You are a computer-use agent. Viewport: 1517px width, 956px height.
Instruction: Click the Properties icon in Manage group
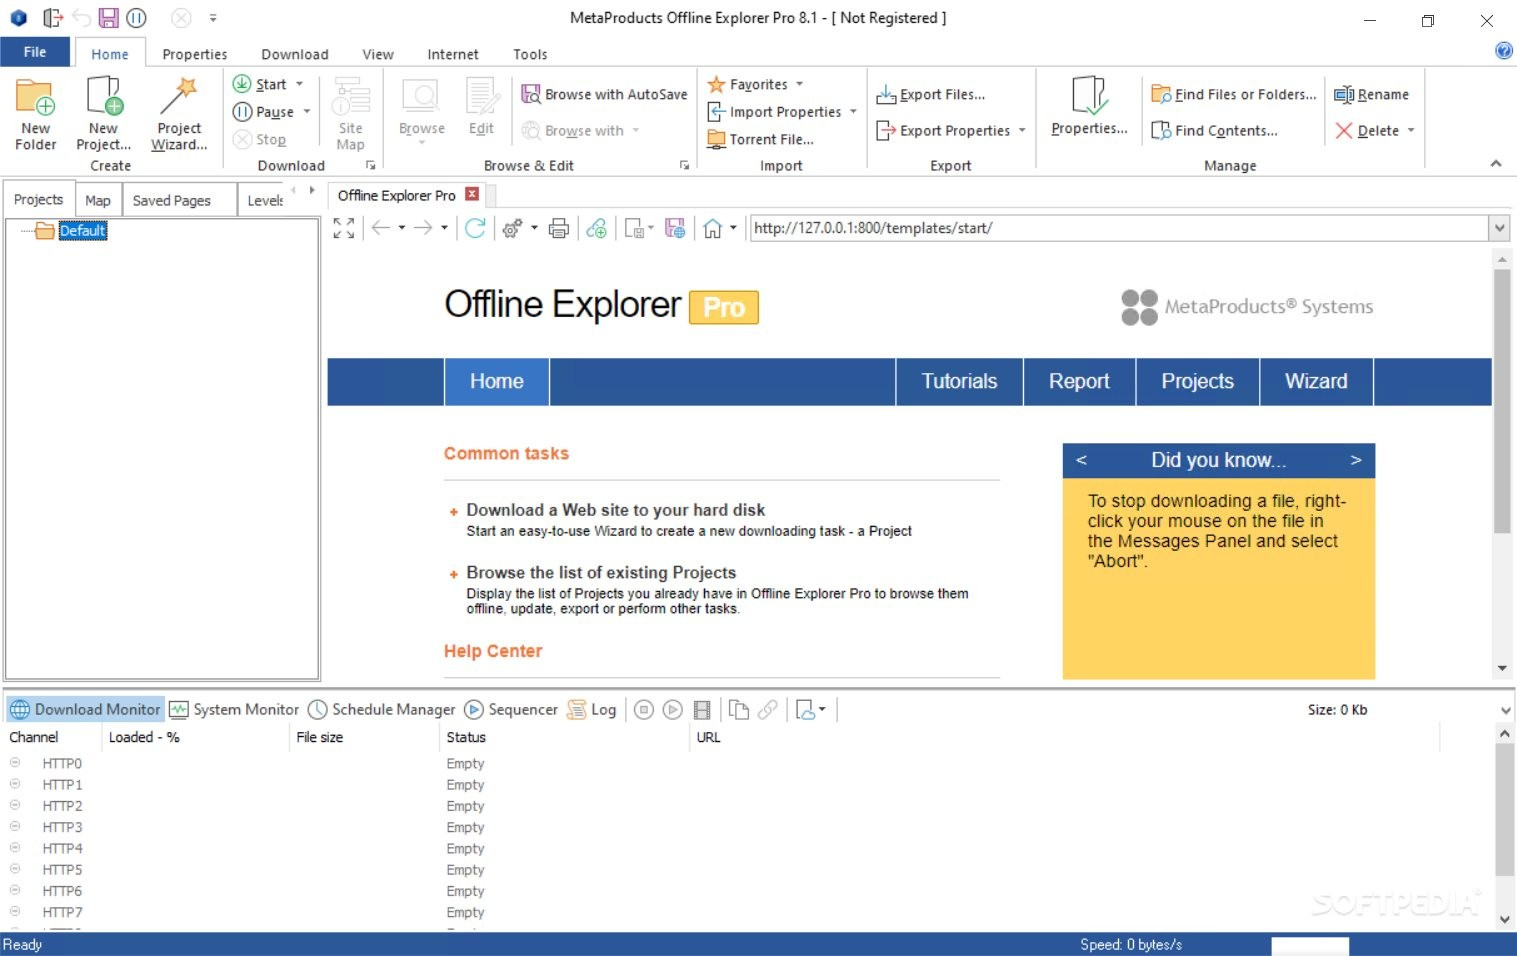tap(1089, 98)
